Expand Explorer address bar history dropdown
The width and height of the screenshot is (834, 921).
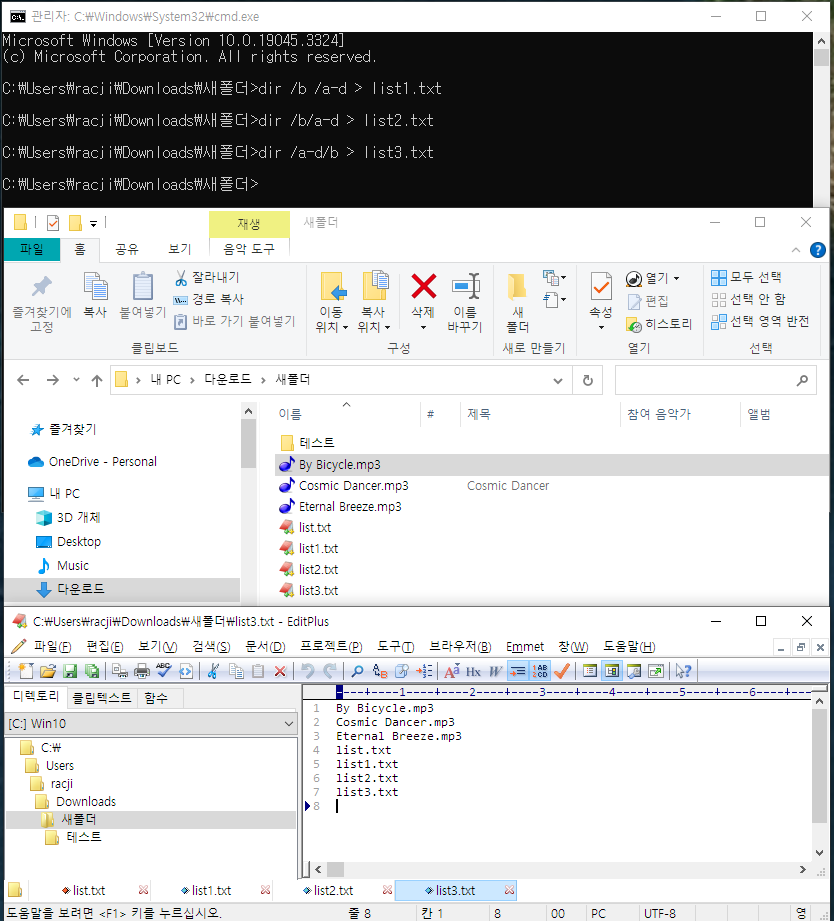558,381
